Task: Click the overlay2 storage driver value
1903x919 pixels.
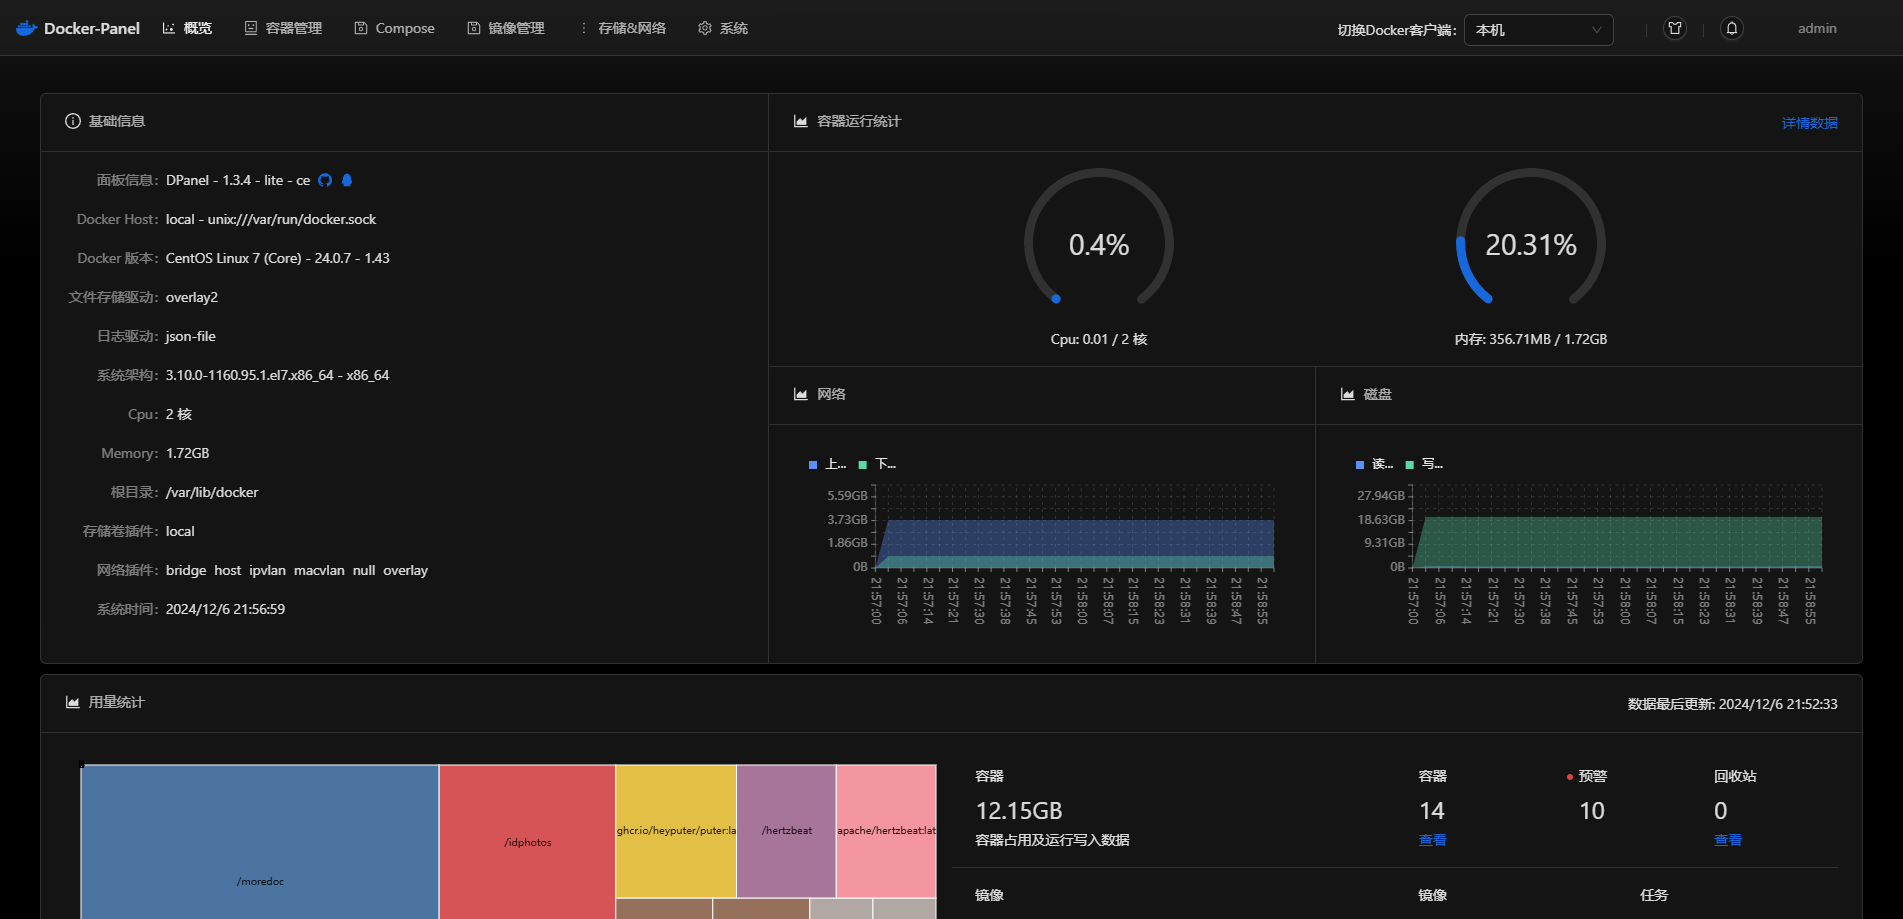Action: point(192,297)
